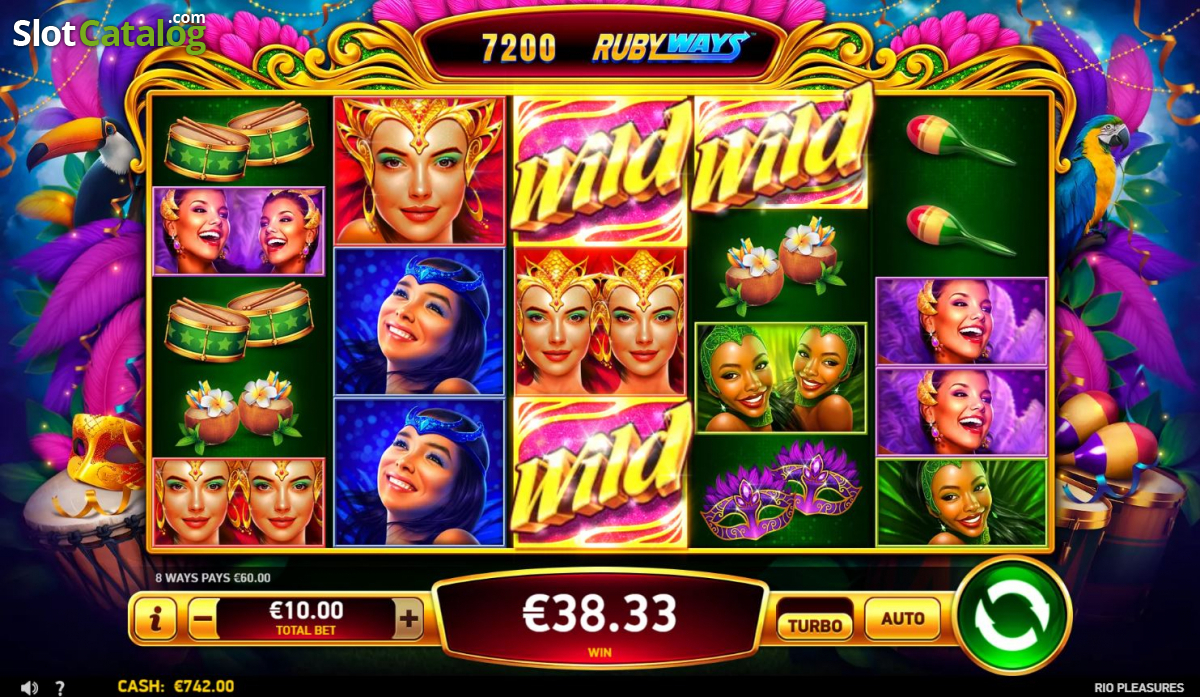This screenshot has width=1200, height=697.
Task: Mute sound with speaker icon
Action: [30, 687]
